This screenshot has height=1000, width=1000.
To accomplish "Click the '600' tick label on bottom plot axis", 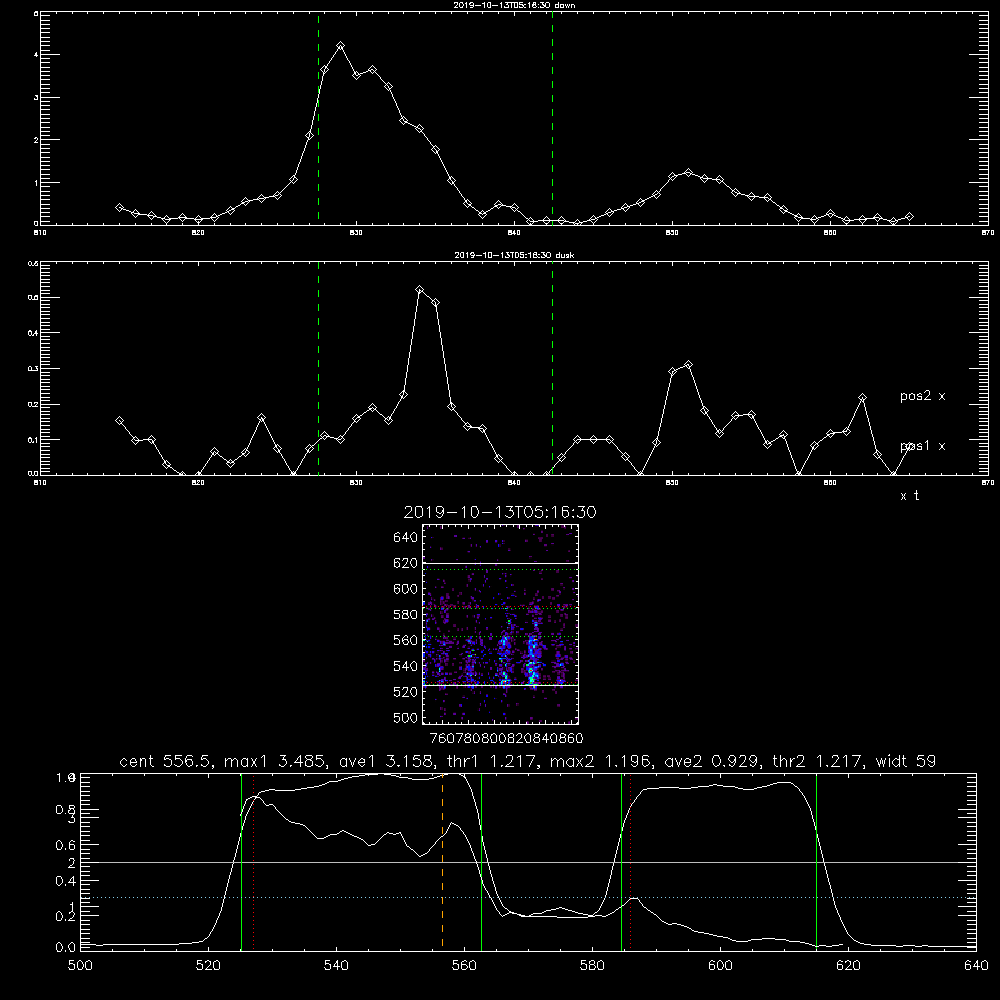I will (x=721, y=966).
